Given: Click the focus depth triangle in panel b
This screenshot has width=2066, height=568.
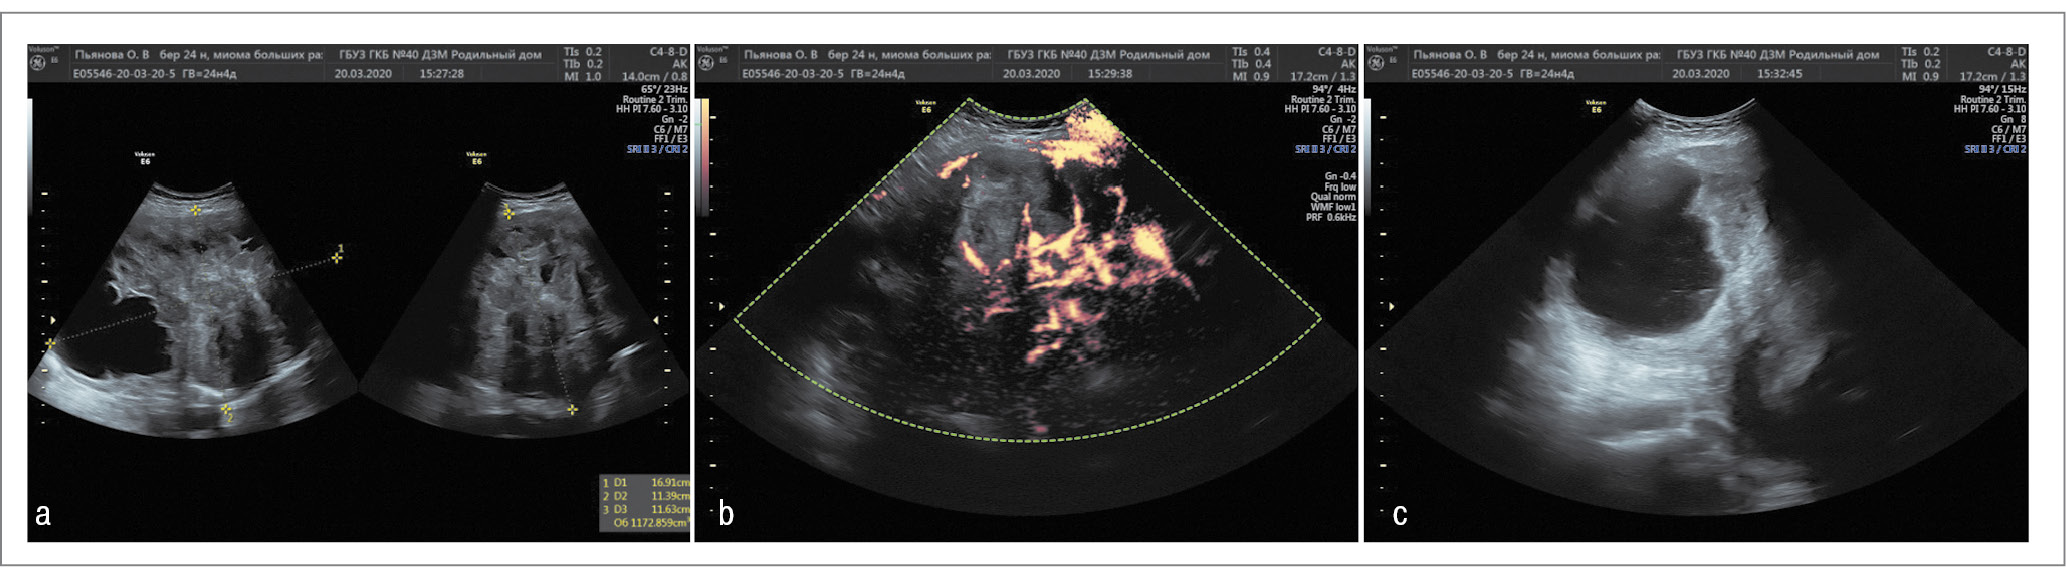Looking at the screenshot, I should (721, 306).
